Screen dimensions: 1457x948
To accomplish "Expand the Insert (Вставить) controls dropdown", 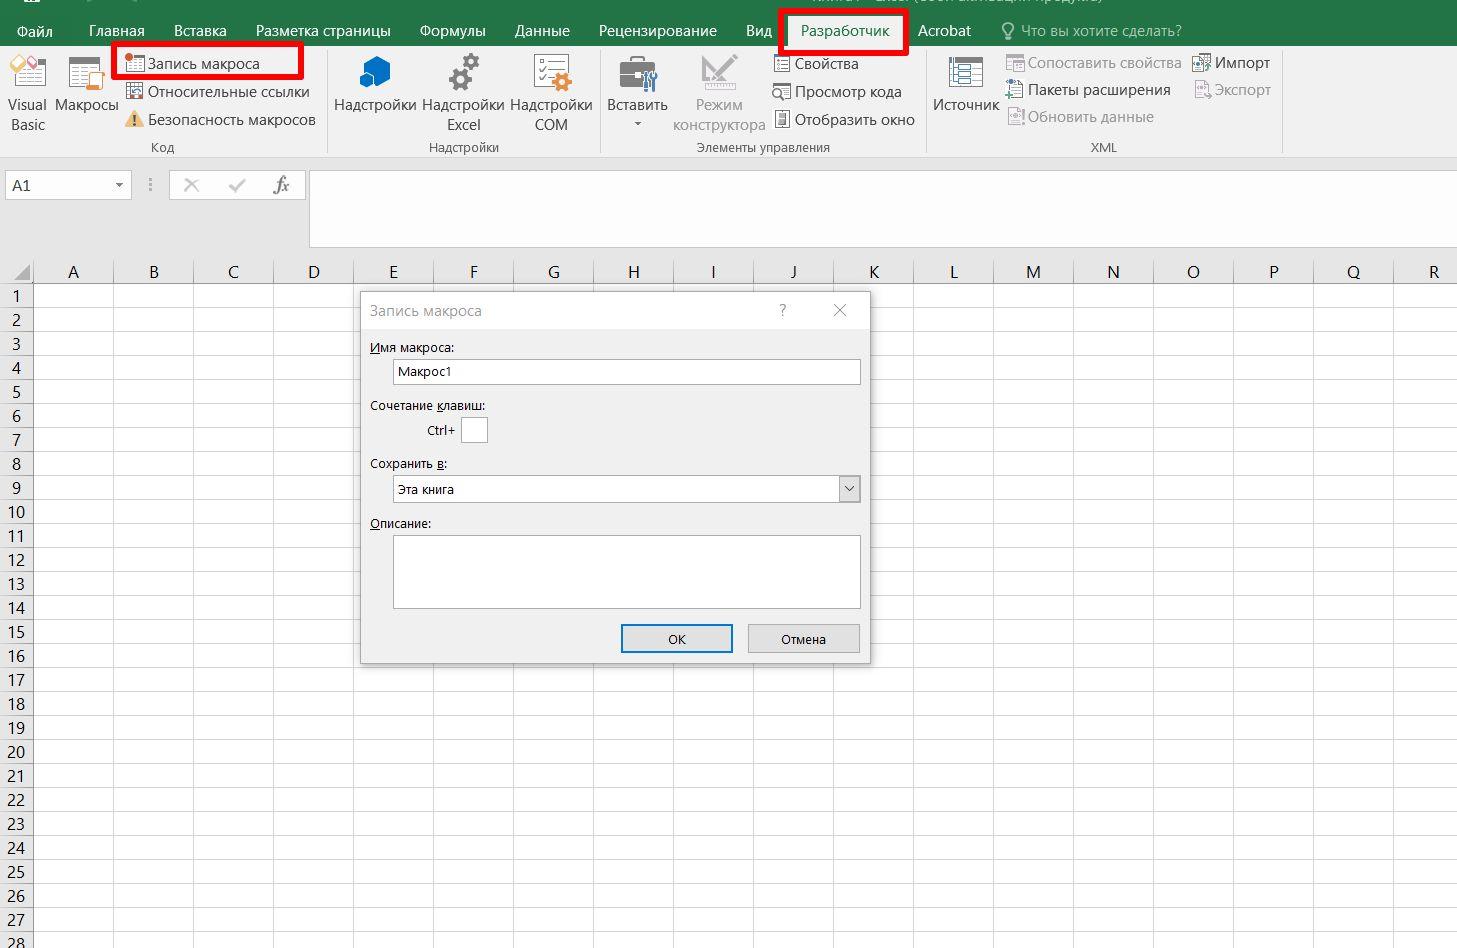I will [x=638, y=124].
